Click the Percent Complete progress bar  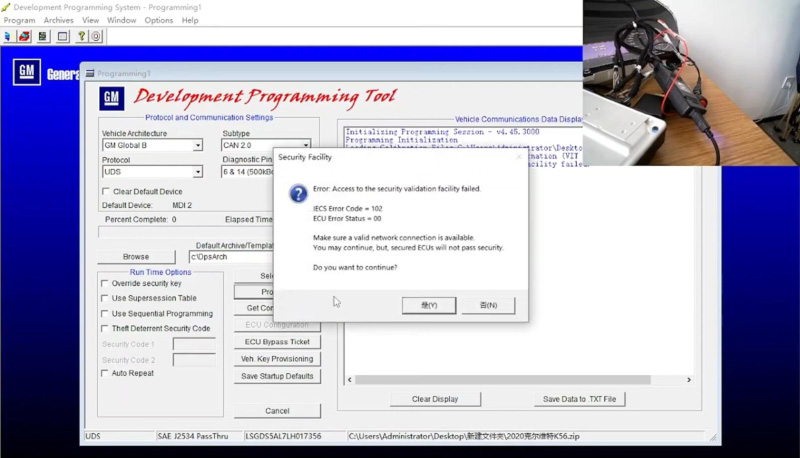click(186, 233)
